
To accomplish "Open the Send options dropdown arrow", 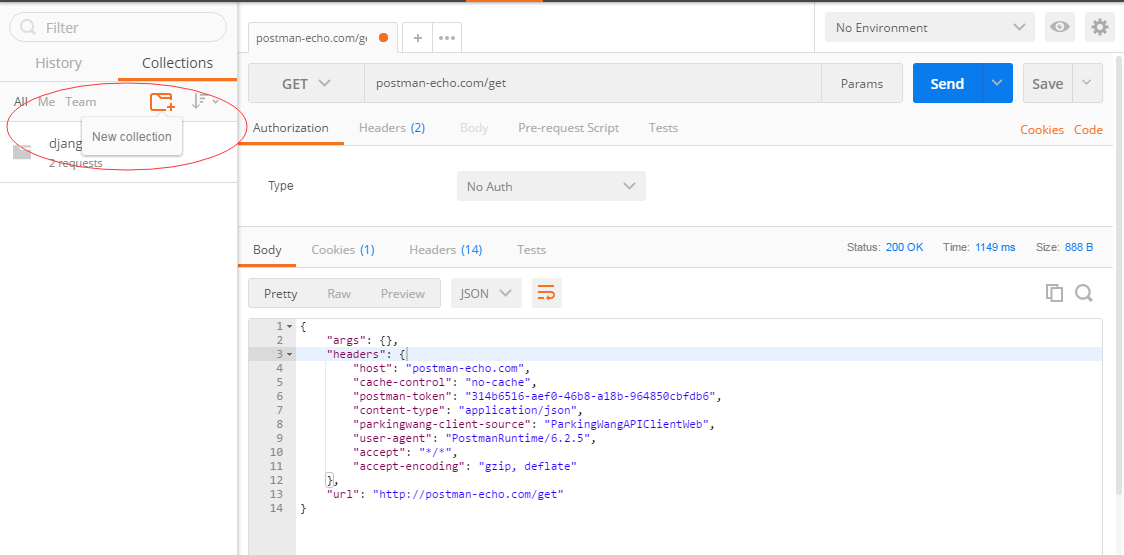I will pyautogui.click(x=996, y=83).
